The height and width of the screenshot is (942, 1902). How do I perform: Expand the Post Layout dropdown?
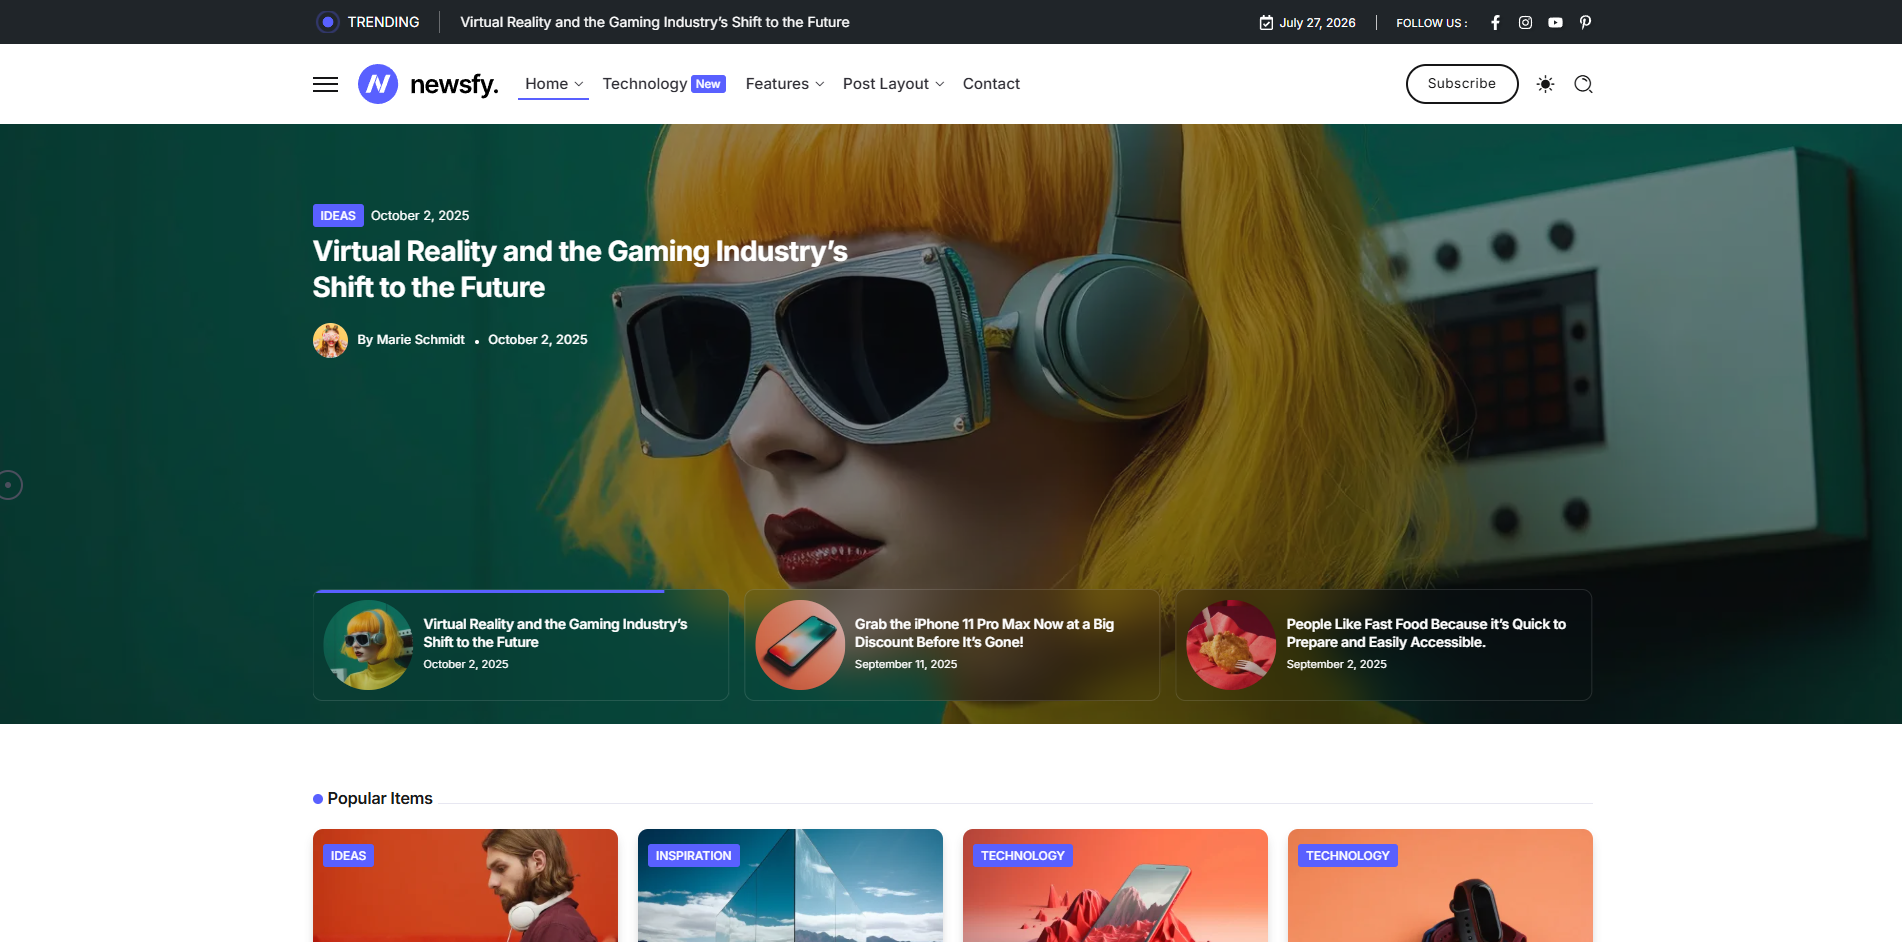pos(893,84)
